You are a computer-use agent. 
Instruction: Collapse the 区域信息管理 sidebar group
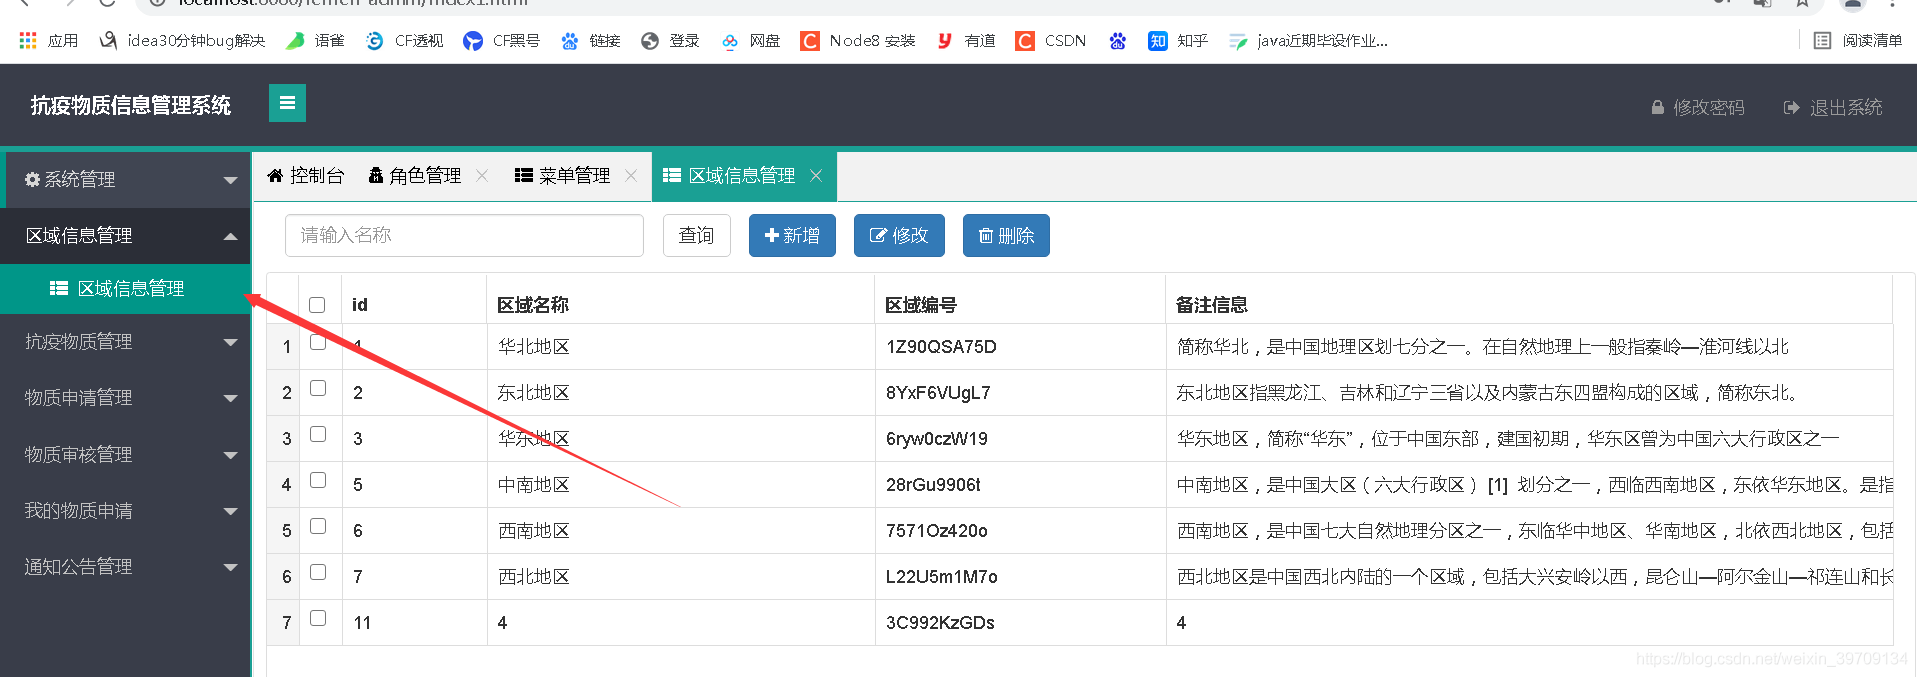[125, 236]
